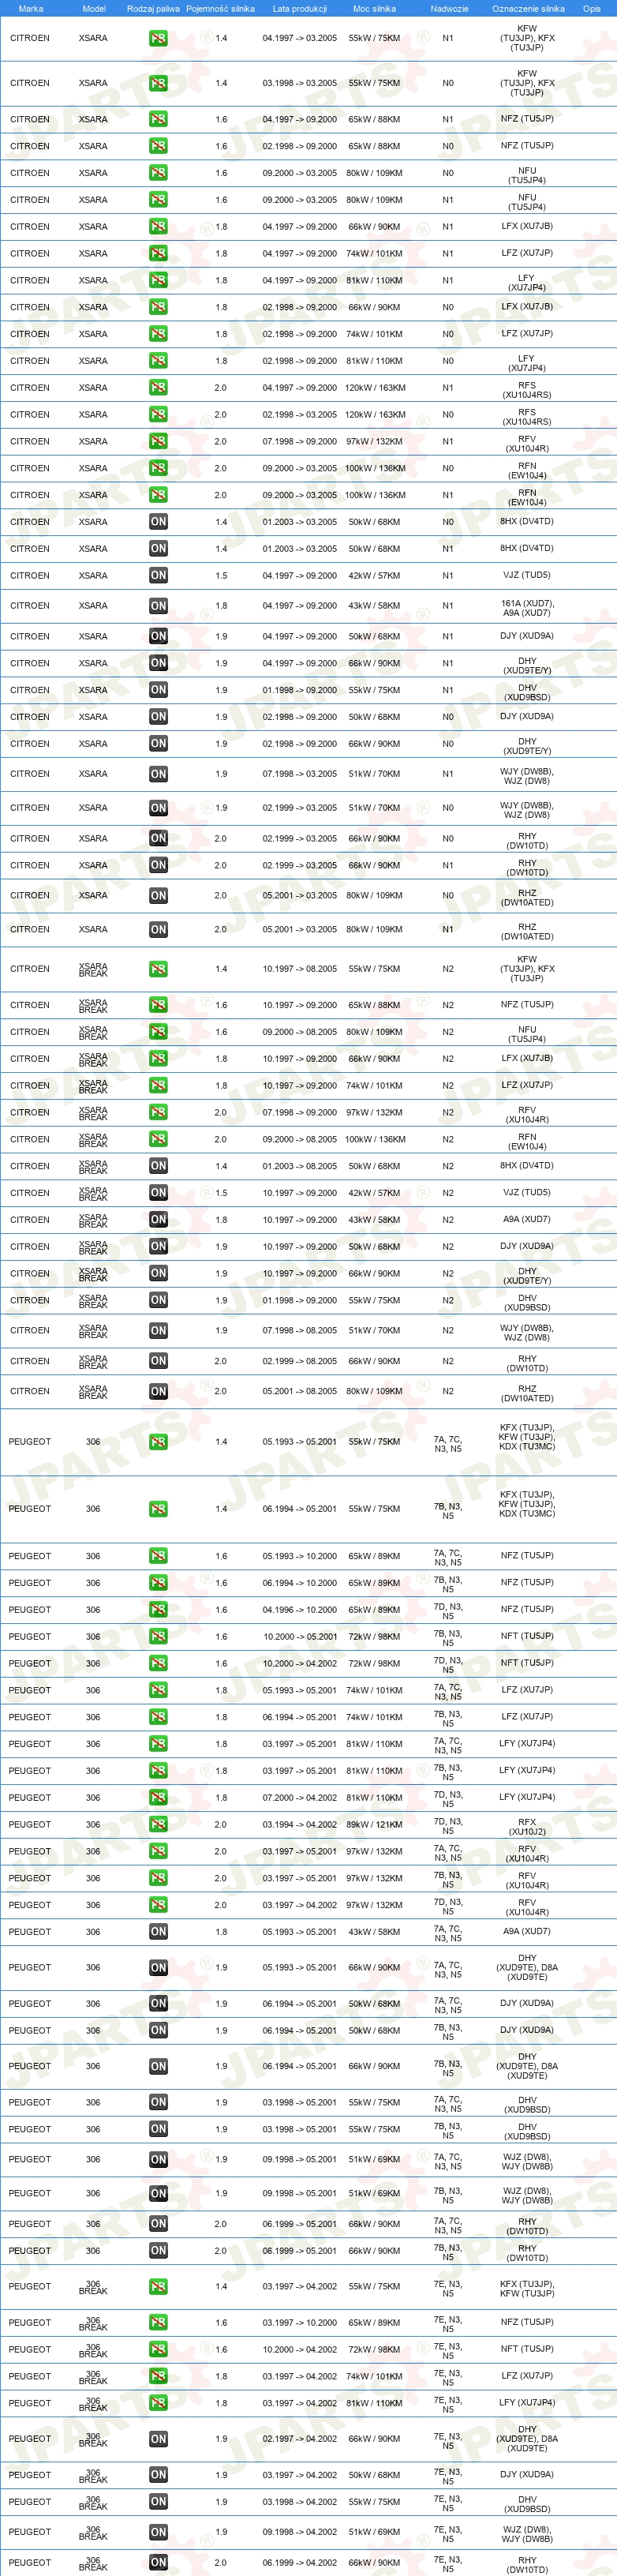Screen dimensions: 617x2576
Task: Select the Pojemność silnika column header
Action: pyautogui.click(x=220, y=8)
